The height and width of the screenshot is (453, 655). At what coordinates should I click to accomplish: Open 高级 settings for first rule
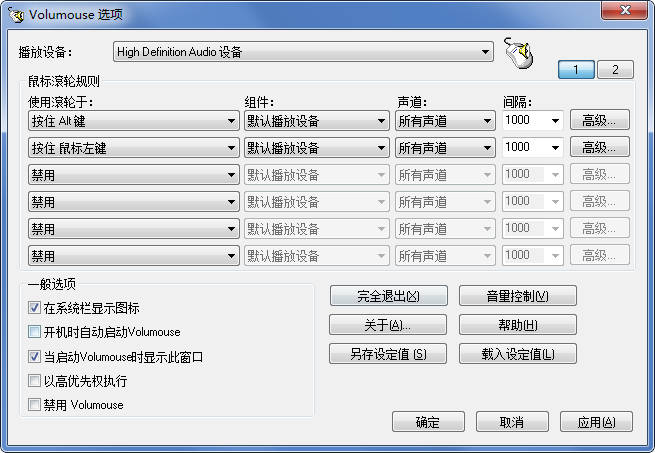600,120
